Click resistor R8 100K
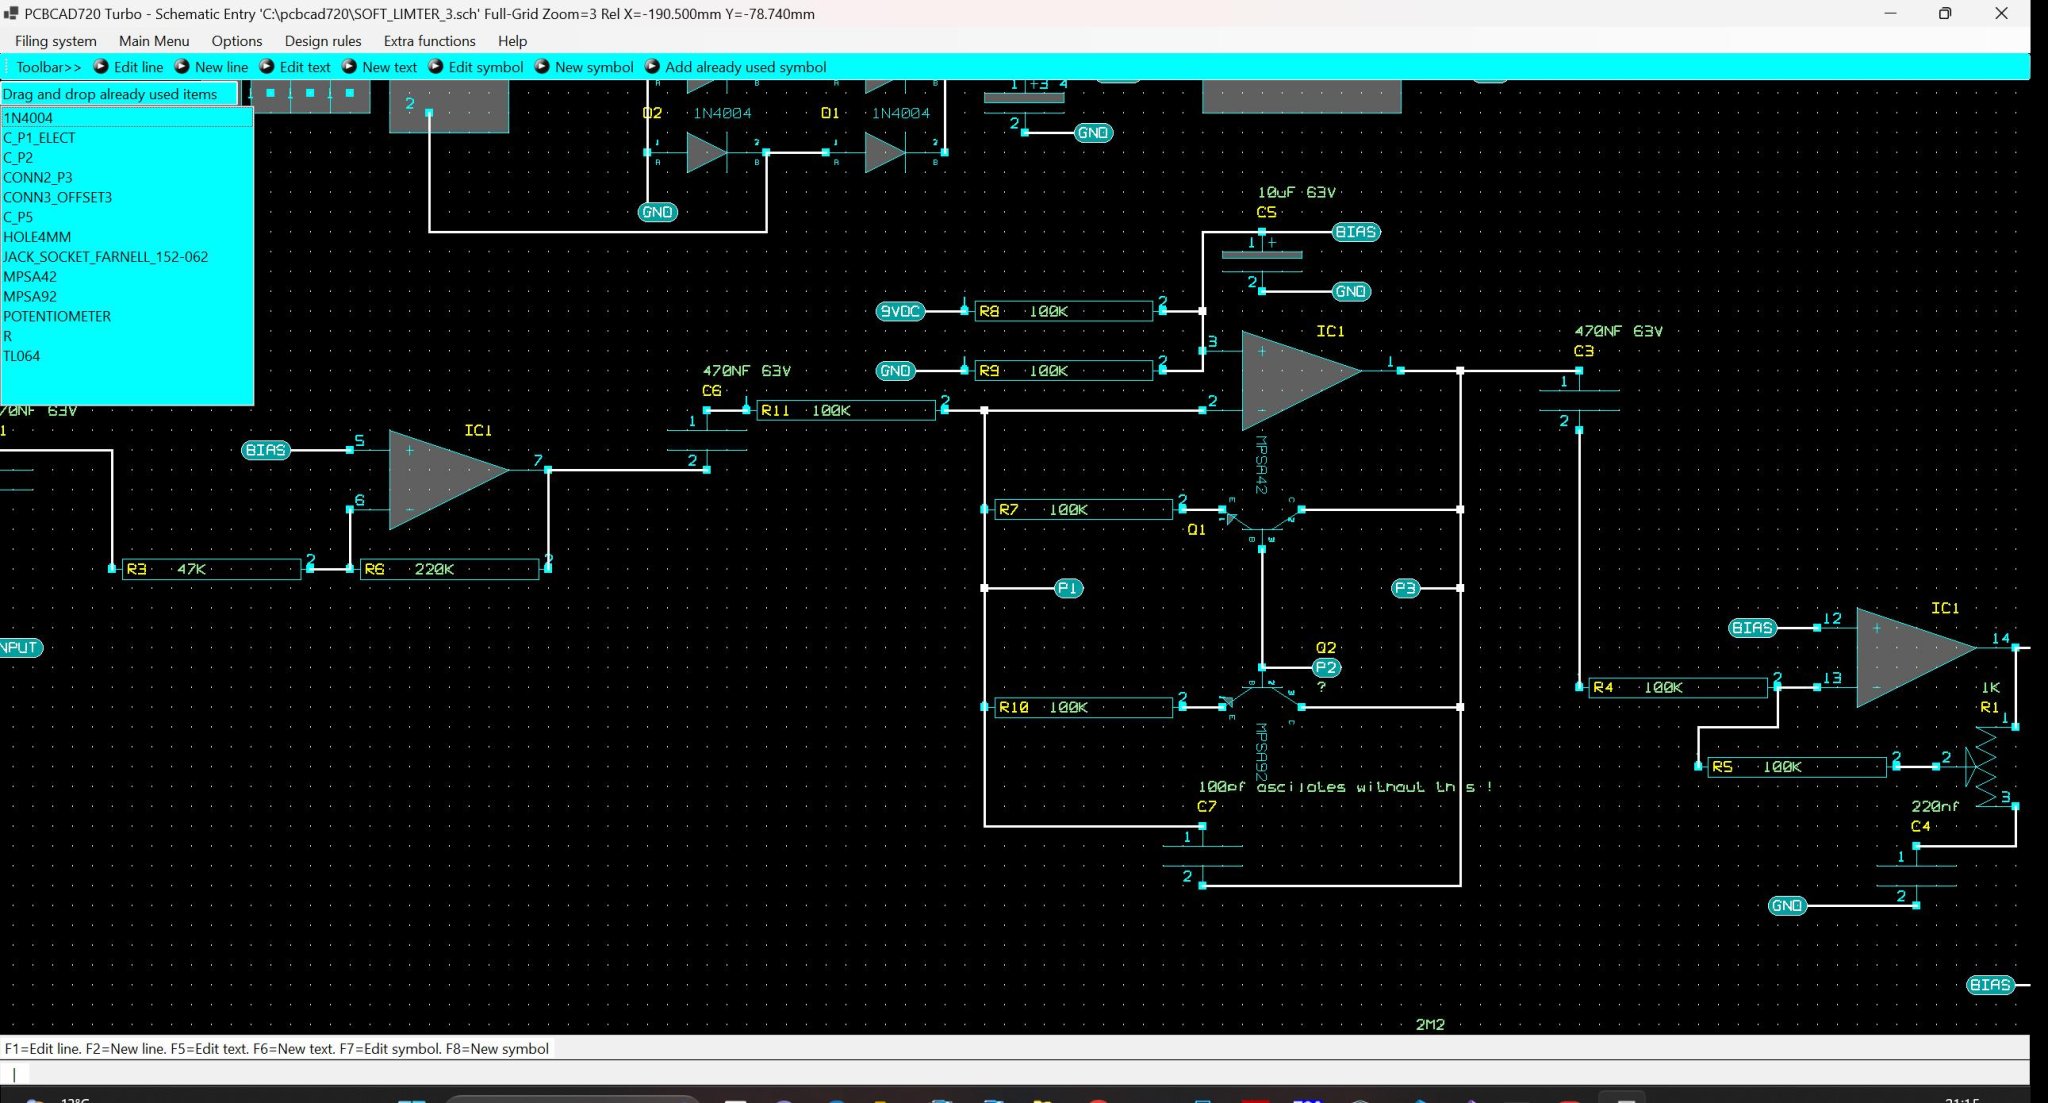The image size is (2048, 1103). coord(1063,312)
